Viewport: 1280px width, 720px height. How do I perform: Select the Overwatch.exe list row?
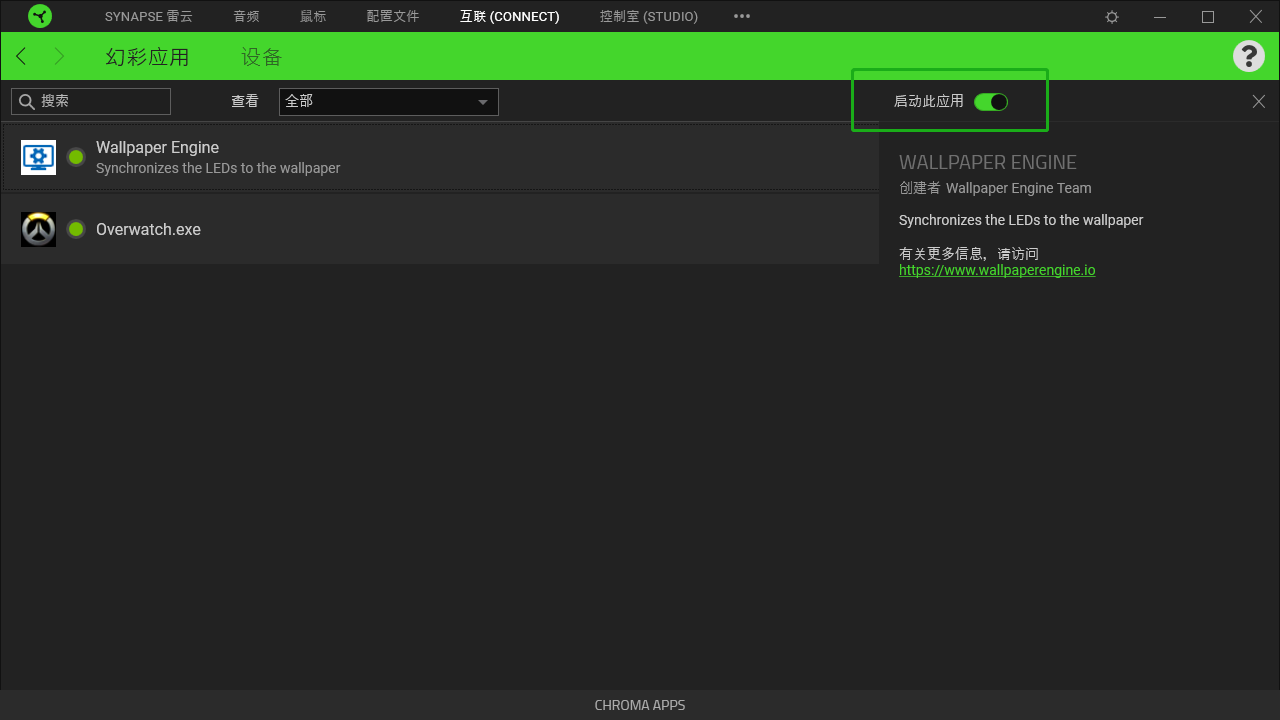point(440,229)
